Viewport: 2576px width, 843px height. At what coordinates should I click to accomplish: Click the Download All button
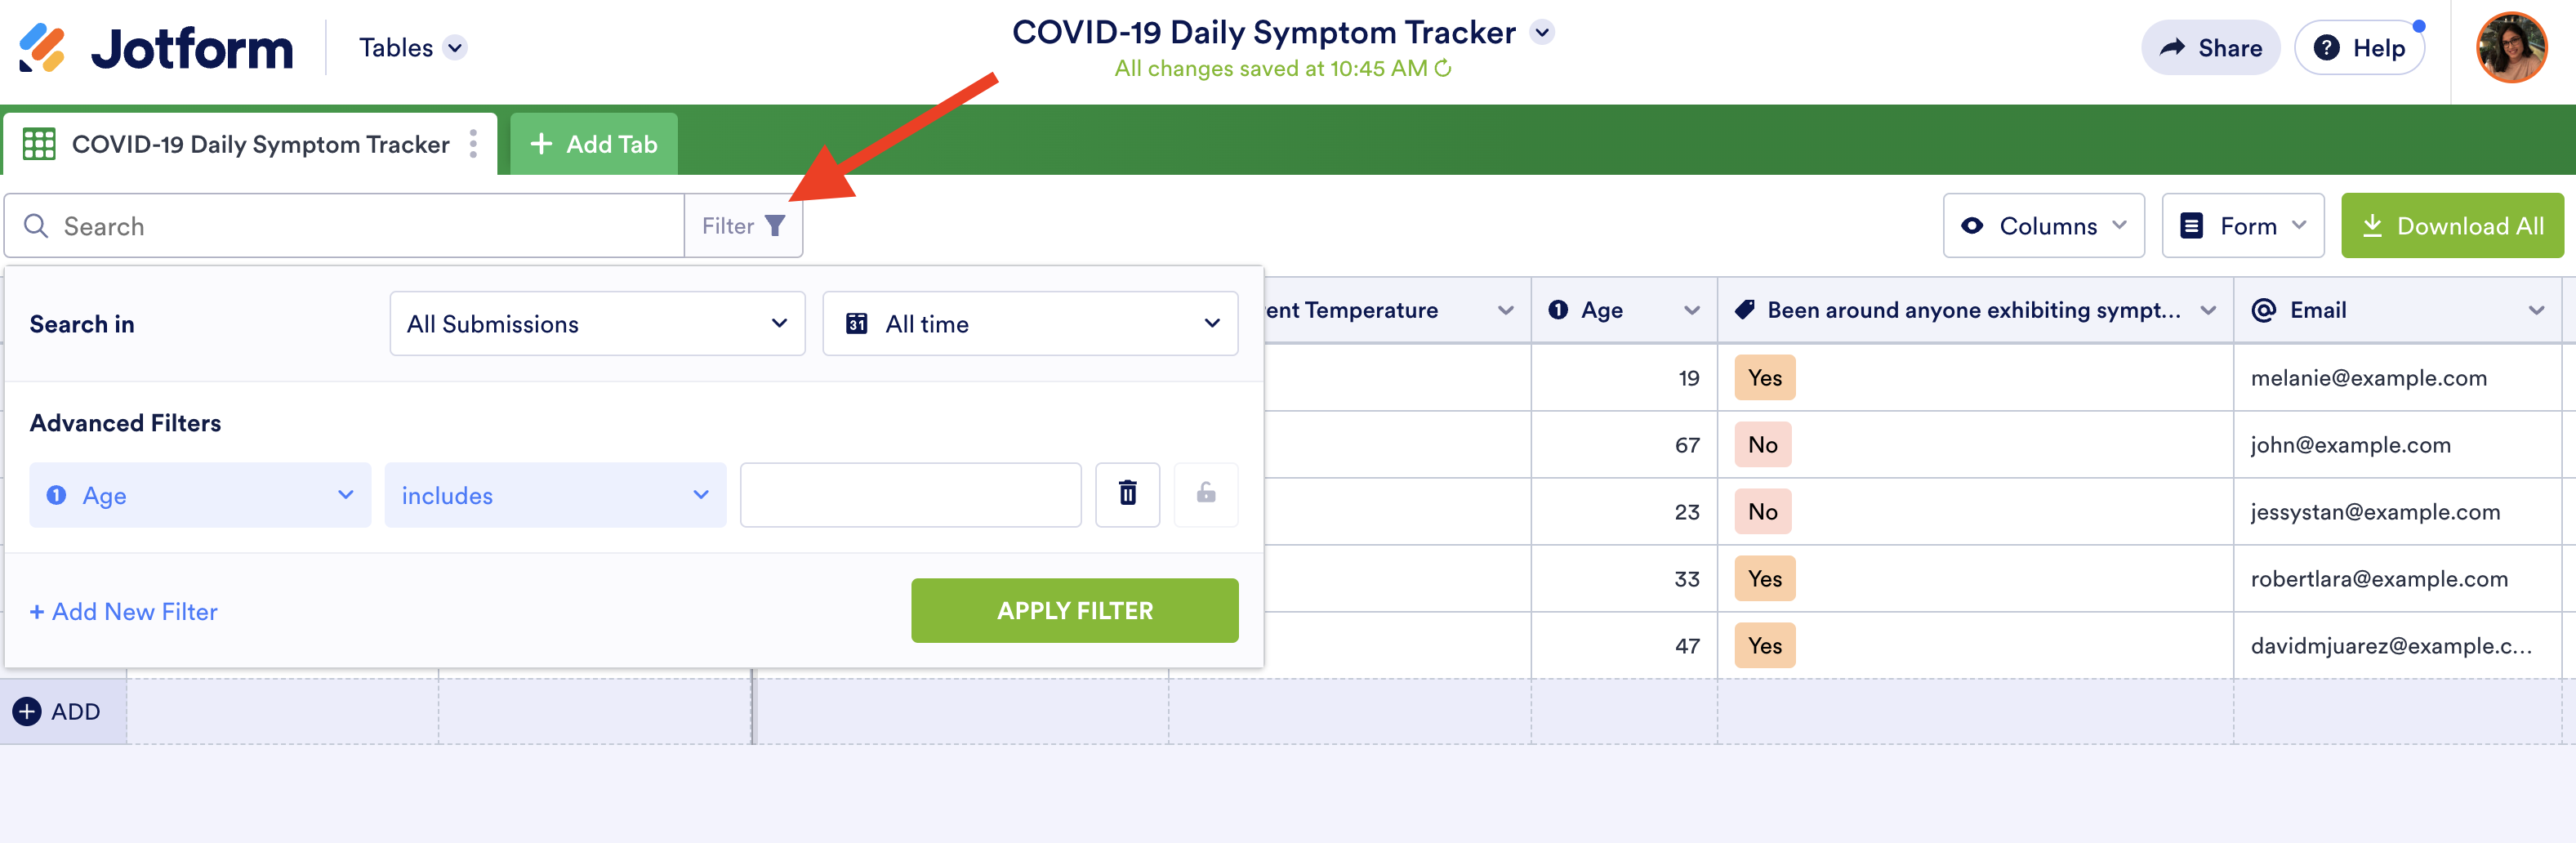point(2451,226)
